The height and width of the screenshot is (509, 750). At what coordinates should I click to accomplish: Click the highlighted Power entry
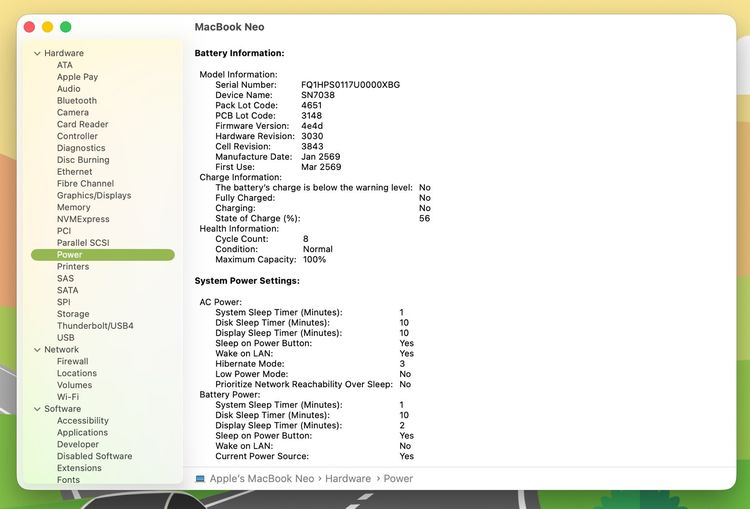tap(103, 255)
